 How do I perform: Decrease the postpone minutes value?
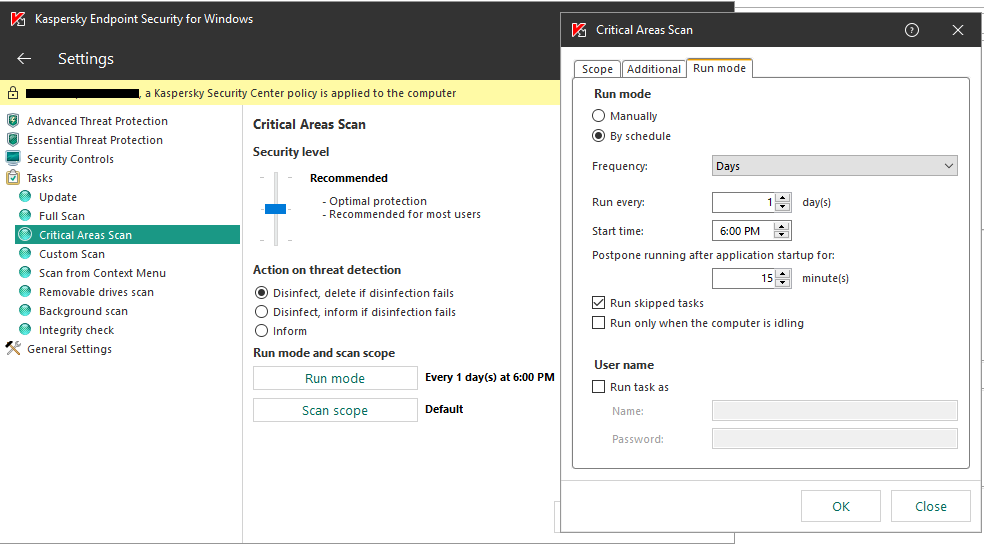point(783,283)
